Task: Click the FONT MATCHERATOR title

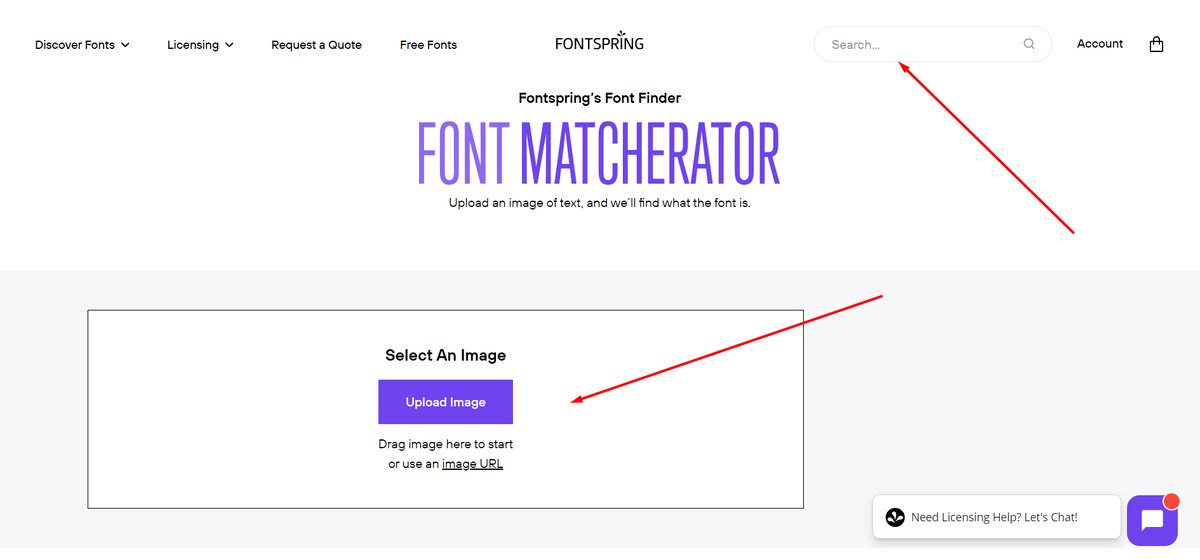Action: point(598,153)
